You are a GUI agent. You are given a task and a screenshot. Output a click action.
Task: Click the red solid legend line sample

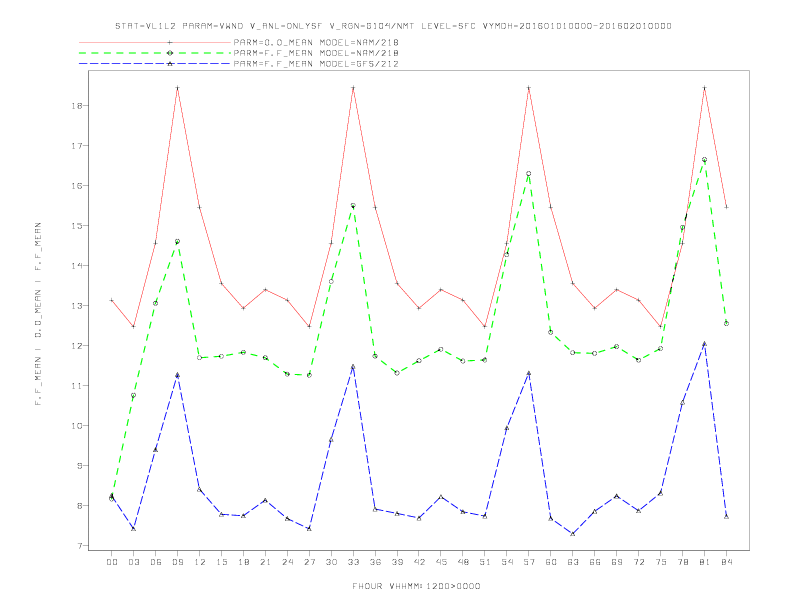[x=155, y=42]
